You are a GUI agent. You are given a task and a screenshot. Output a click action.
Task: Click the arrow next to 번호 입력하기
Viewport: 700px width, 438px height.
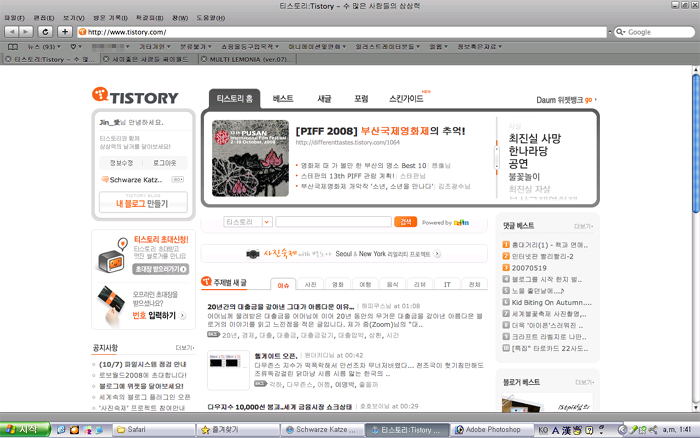tap(182, 316)
